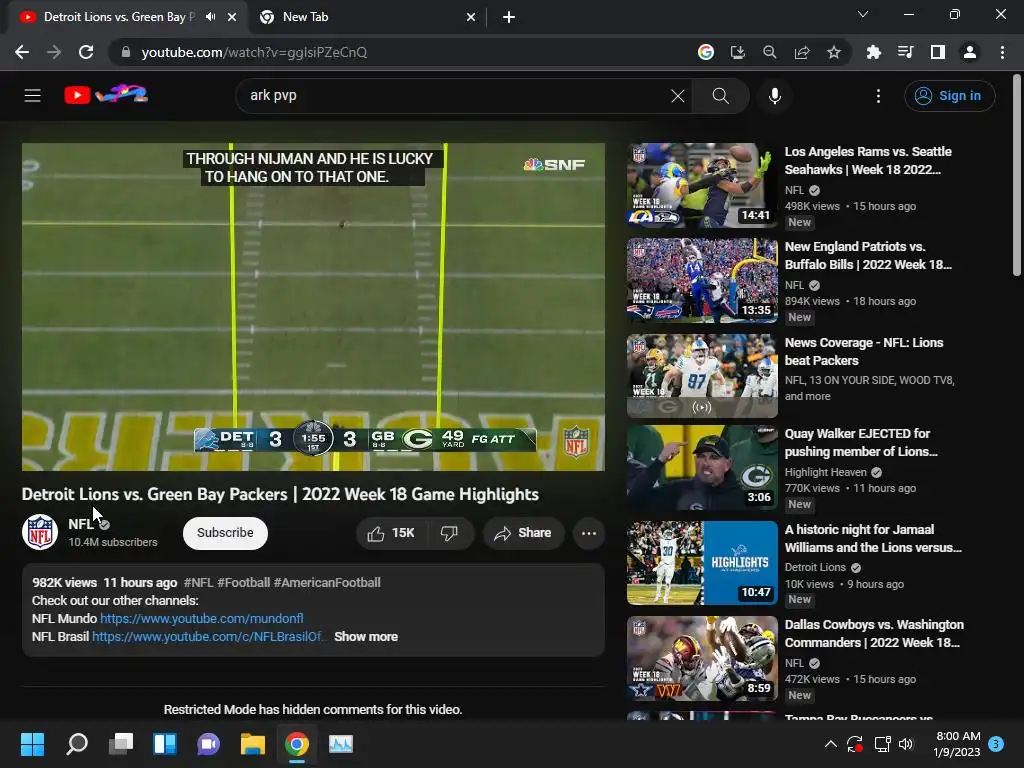1024x768 pixels.
Task: Mute the Detroit Lions tab audio
Action: coord(210,17)
